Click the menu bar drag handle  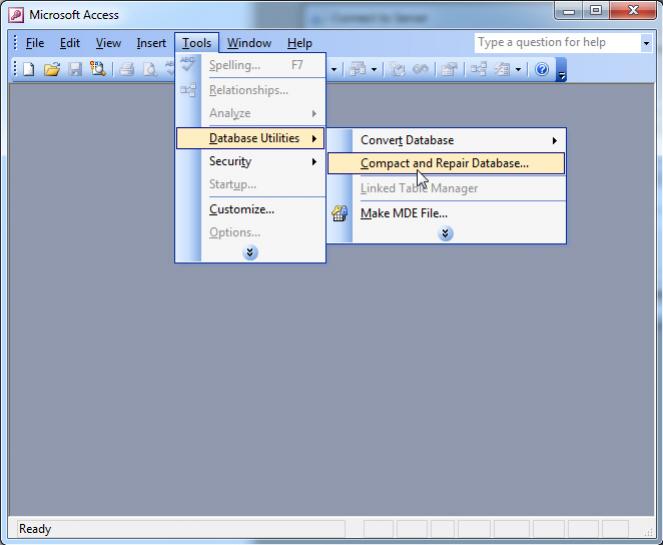point(15,43)
